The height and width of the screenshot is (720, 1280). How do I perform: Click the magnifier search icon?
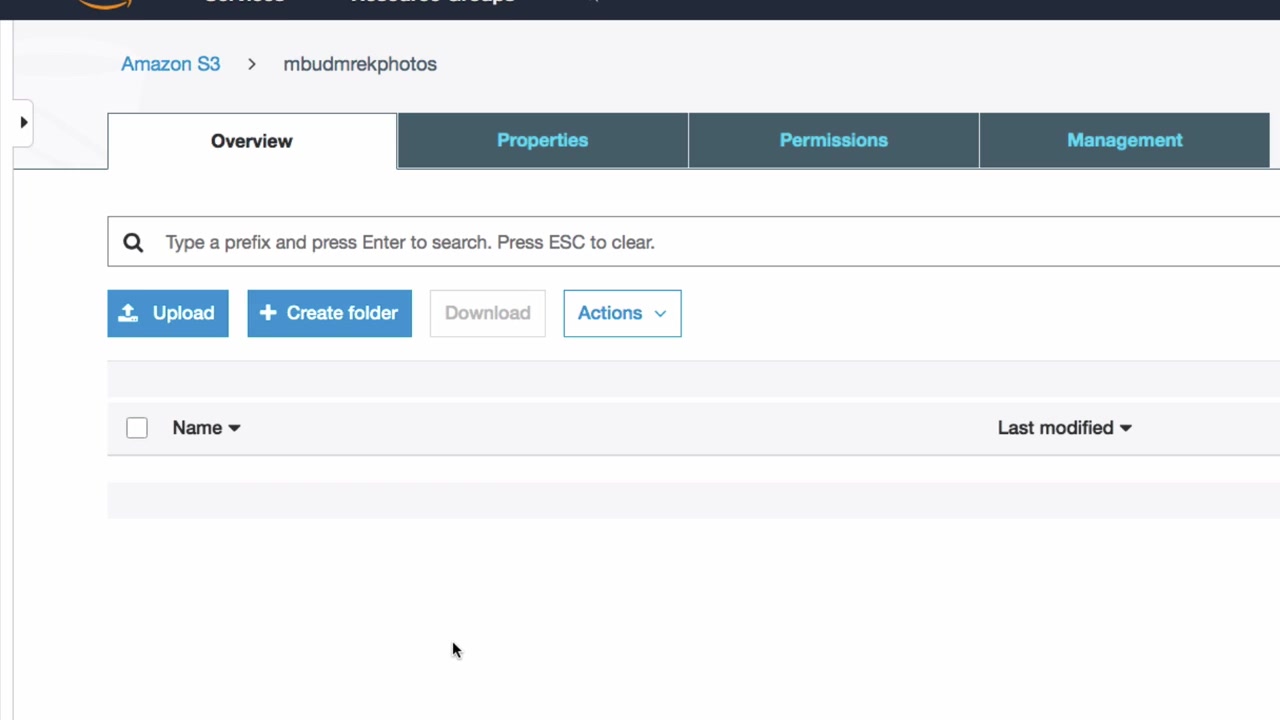coord(133,242)
